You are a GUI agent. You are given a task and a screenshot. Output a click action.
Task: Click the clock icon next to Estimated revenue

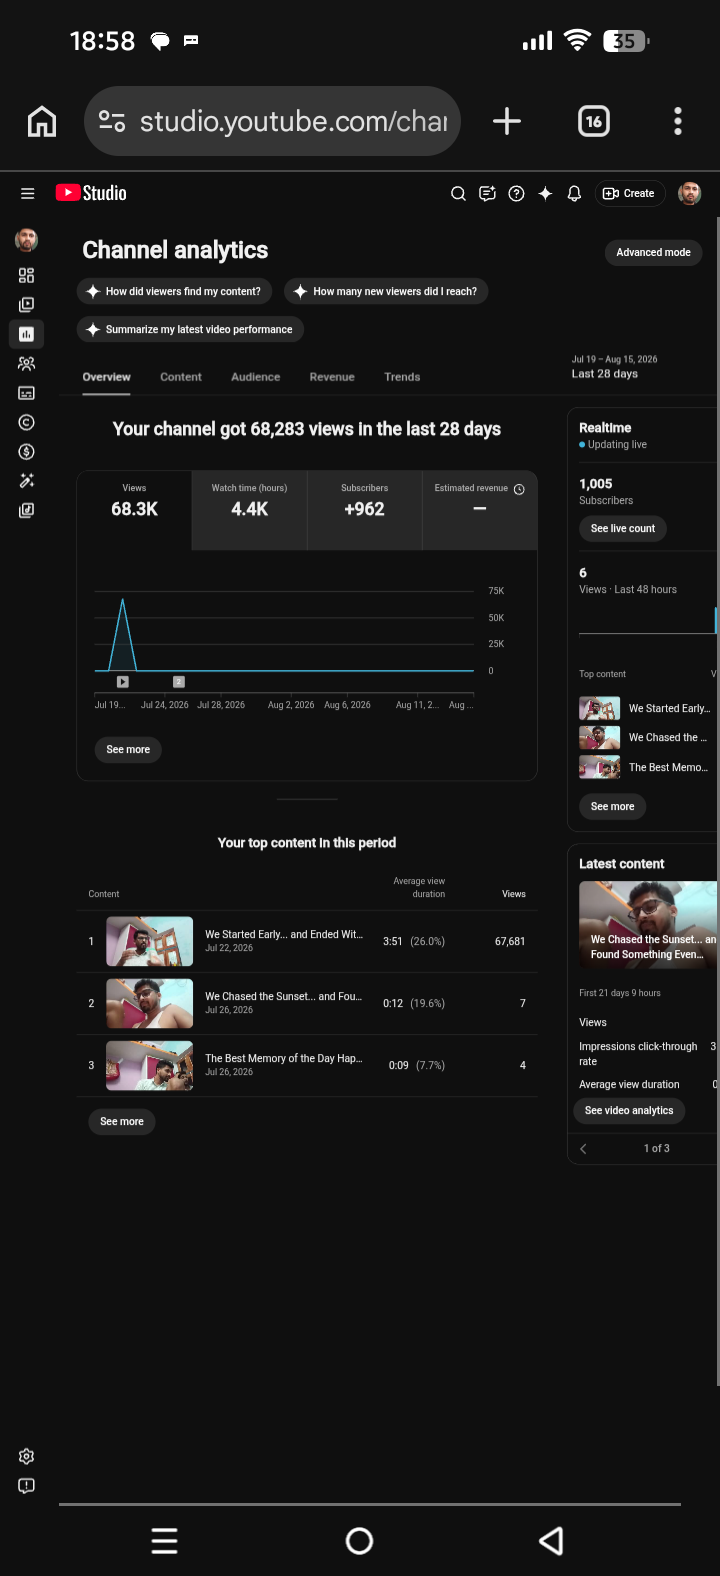tap(519, 489)
